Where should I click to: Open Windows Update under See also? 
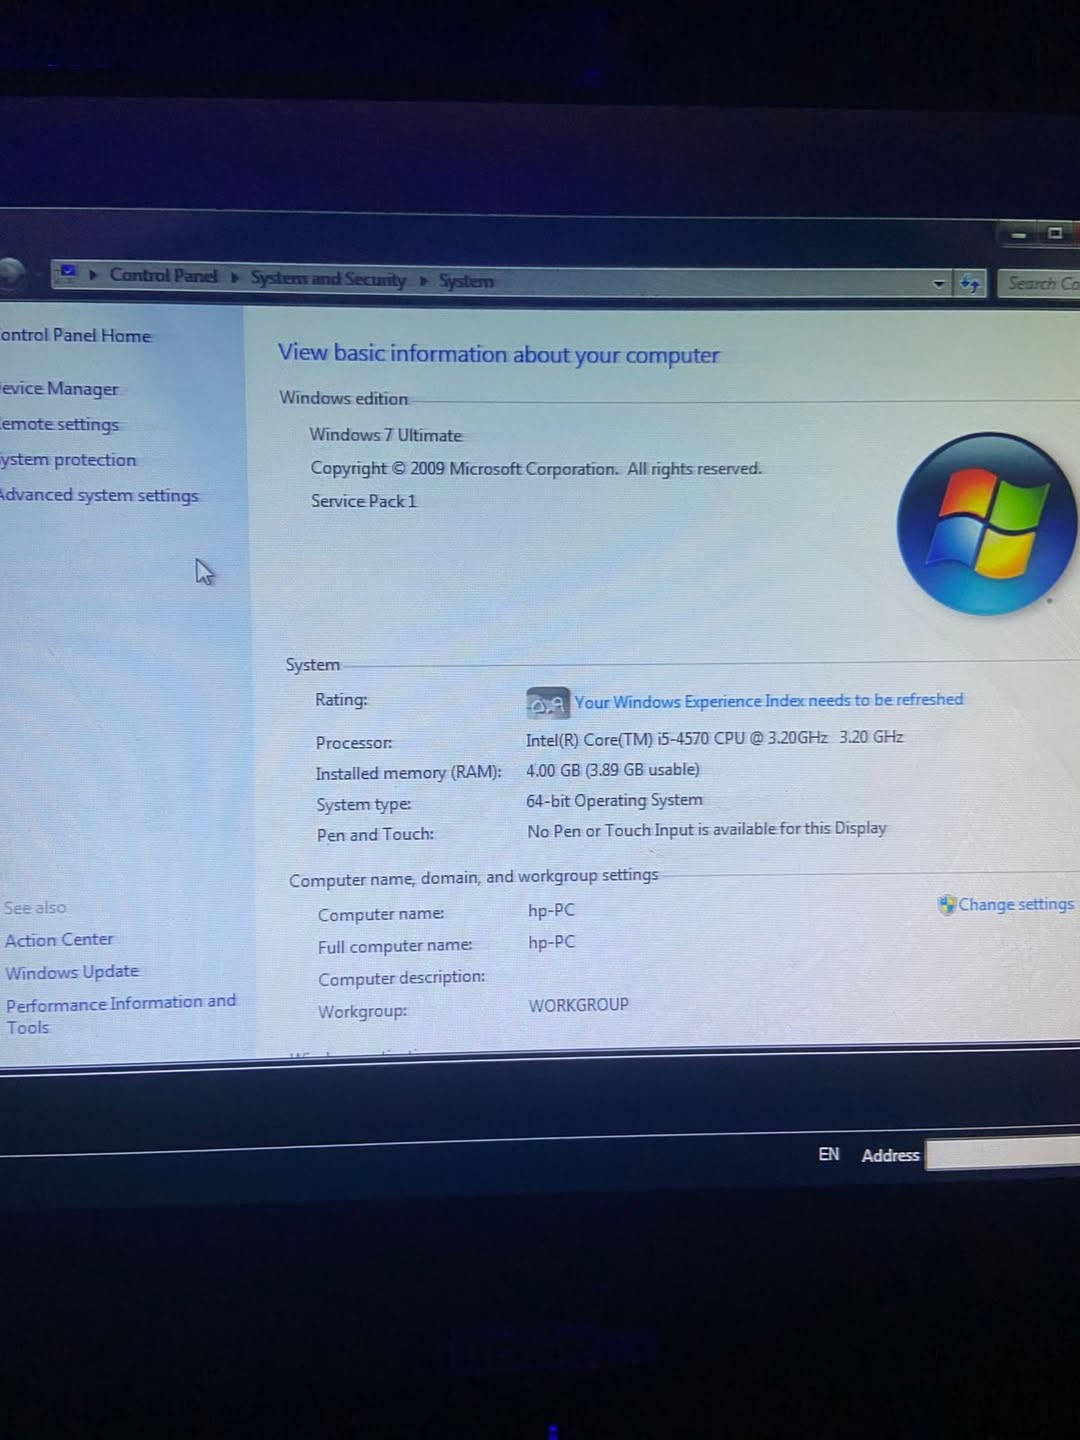click(72, 972)
